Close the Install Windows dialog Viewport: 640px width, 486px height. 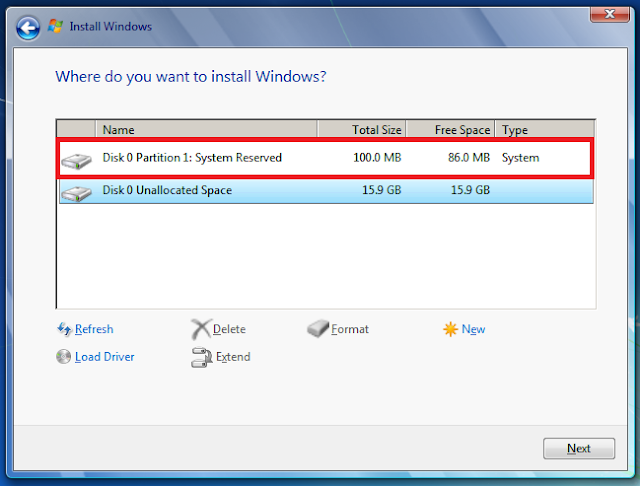[x=609, y=14]
